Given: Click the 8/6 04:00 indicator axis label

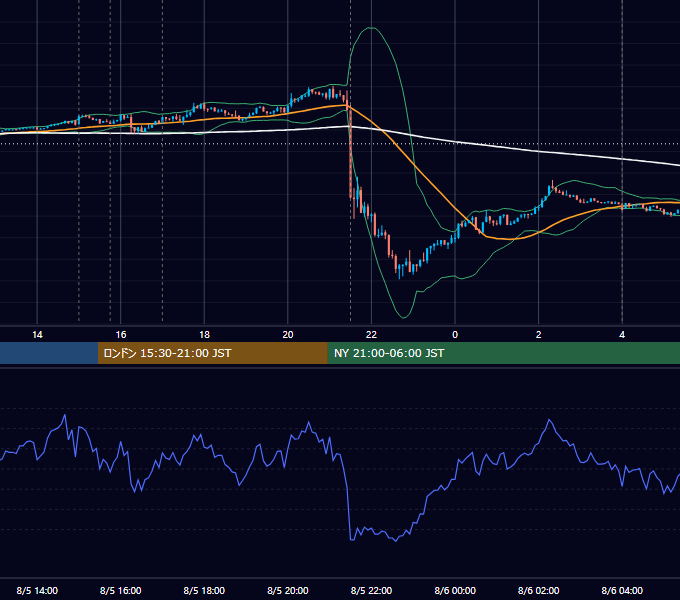Looking at the screenshot, I should click(x=622, y=590).
